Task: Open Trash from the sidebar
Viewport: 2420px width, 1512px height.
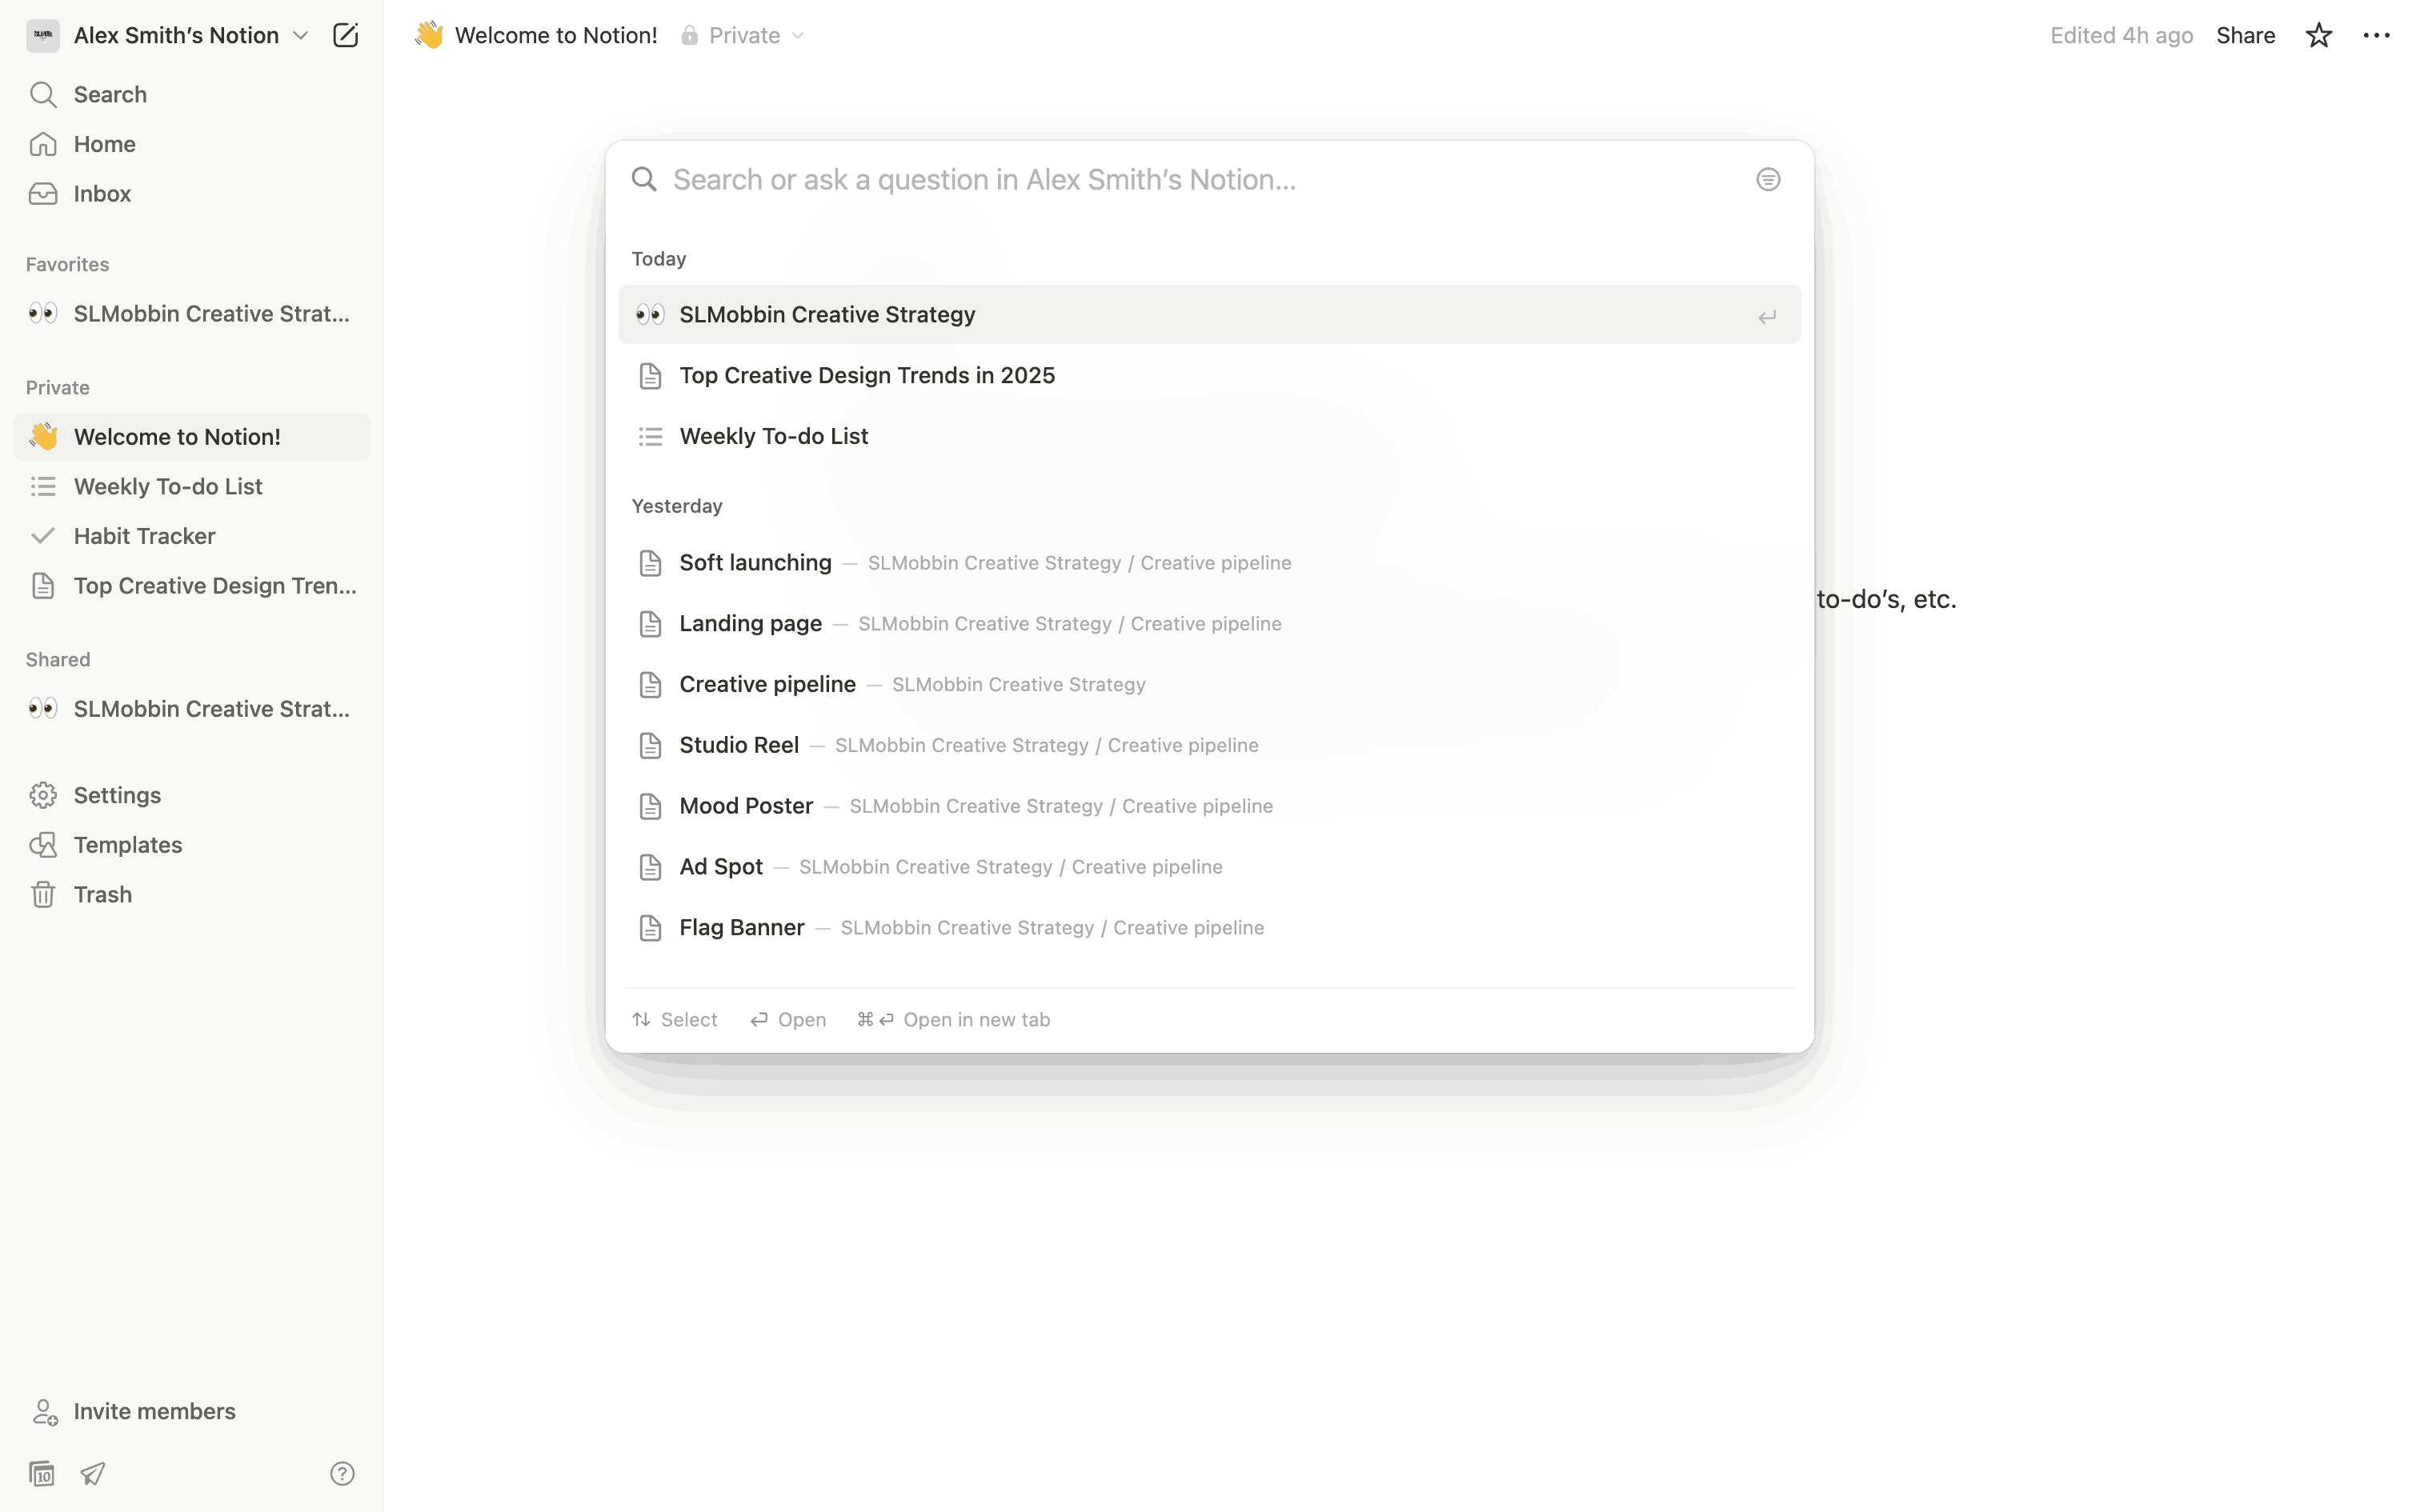Action: [102, 894]
